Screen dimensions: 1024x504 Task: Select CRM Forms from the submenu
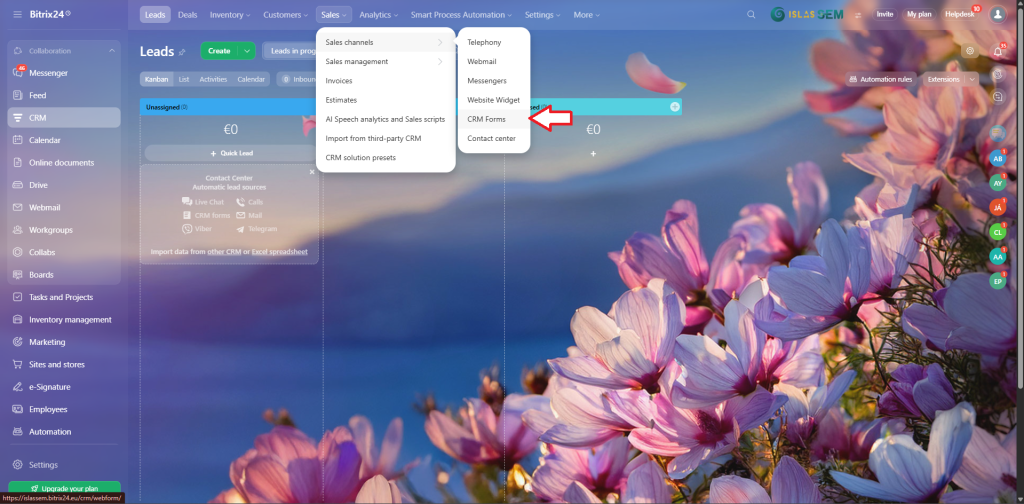(486, 119)
